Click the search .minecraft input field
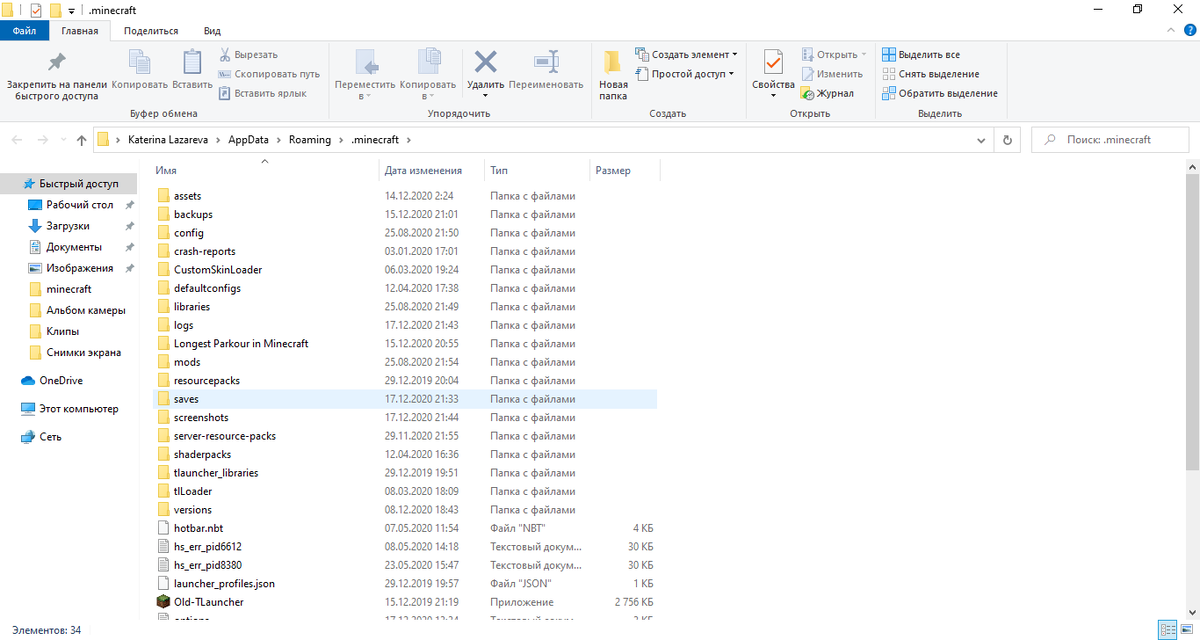Viewport: 1200px width, 640px height. coord(1110,140)
